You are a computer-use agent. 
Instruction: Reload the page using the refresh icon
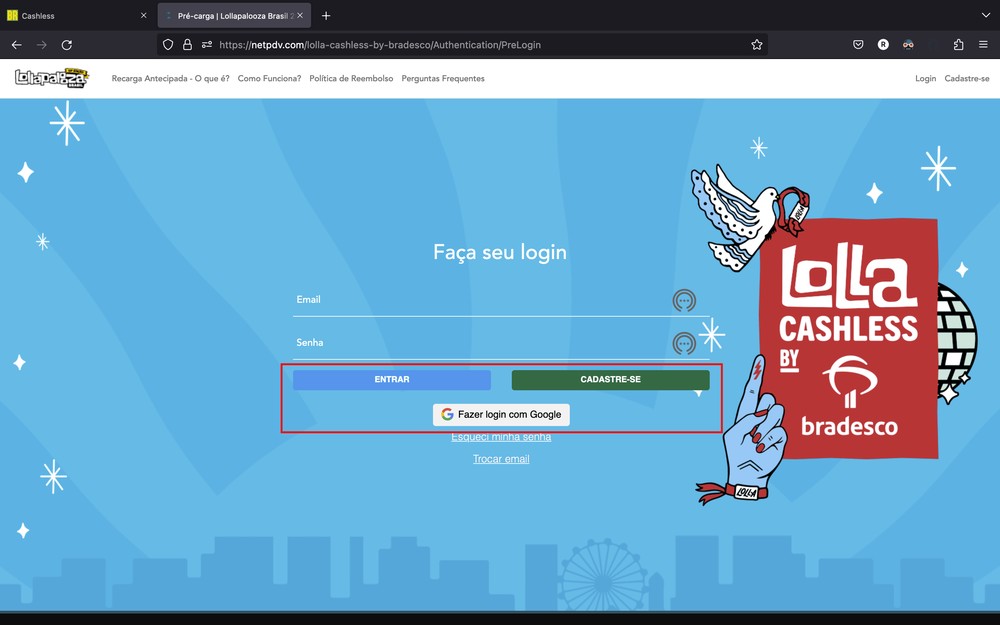click(x=67, y=44)
